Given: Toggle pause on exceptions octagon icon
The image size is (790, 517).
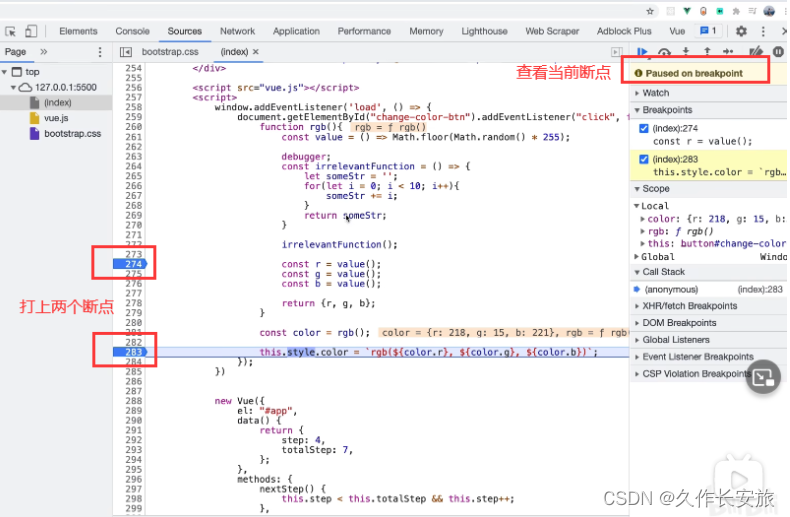Looking at the screenshot, I should 778,52.
